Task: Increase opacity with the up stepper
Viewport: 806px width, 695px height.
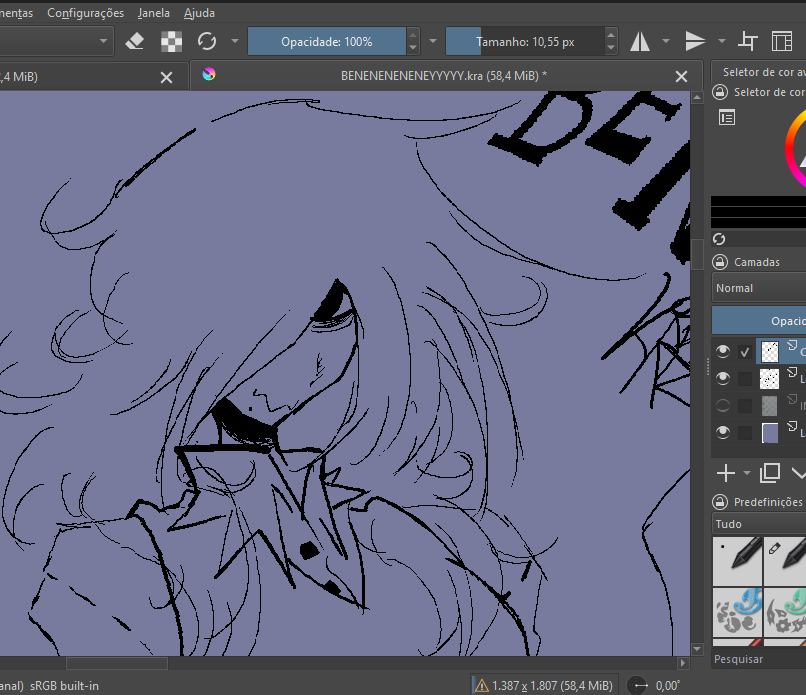Action: (413, 35)
